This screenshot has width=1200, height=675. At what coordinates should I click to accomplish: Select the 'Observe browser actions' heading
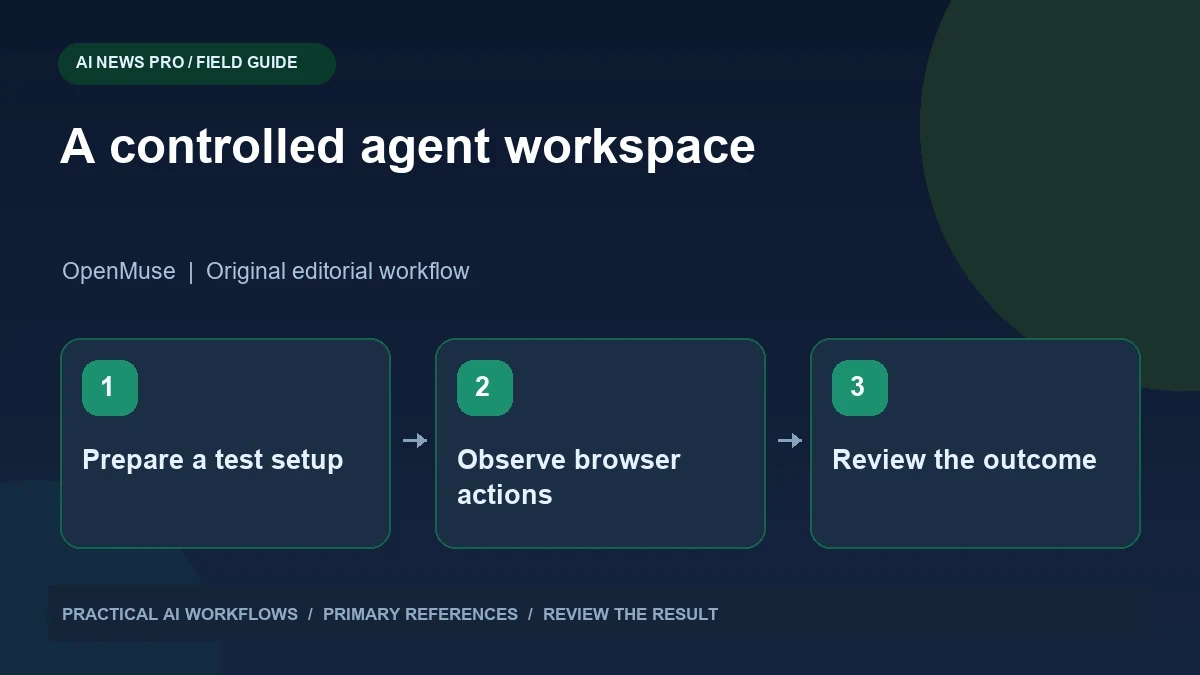pyautogui.click(x=569, y=477)
